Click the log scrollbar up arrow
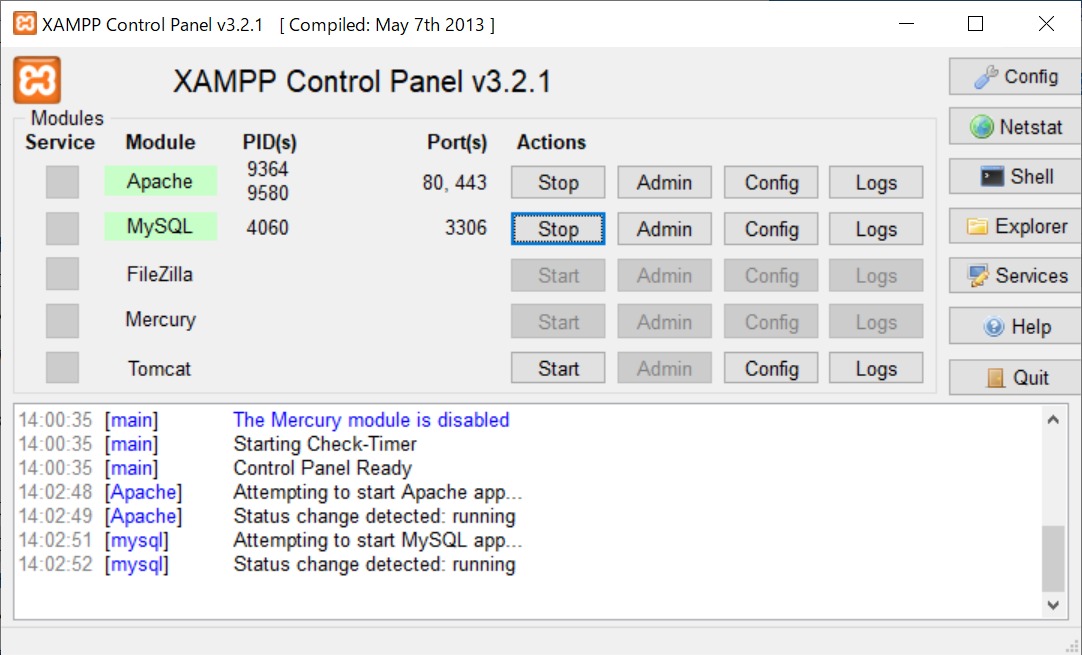Image resolution: width=1082 pixels, height=655 pixels. [1053, 419]
